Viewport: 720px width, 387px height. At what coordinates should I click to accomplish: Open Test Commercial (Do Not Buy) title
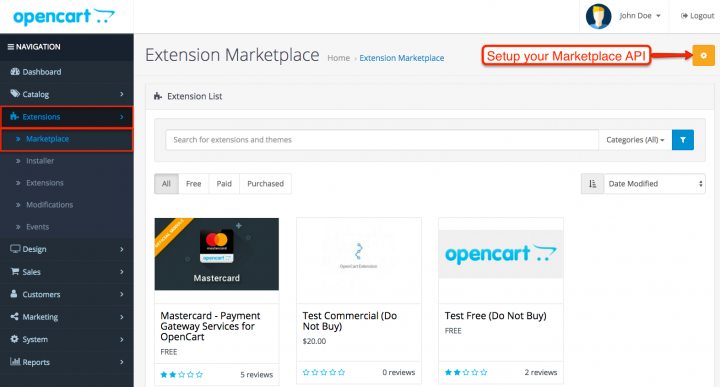pos(350,321)
